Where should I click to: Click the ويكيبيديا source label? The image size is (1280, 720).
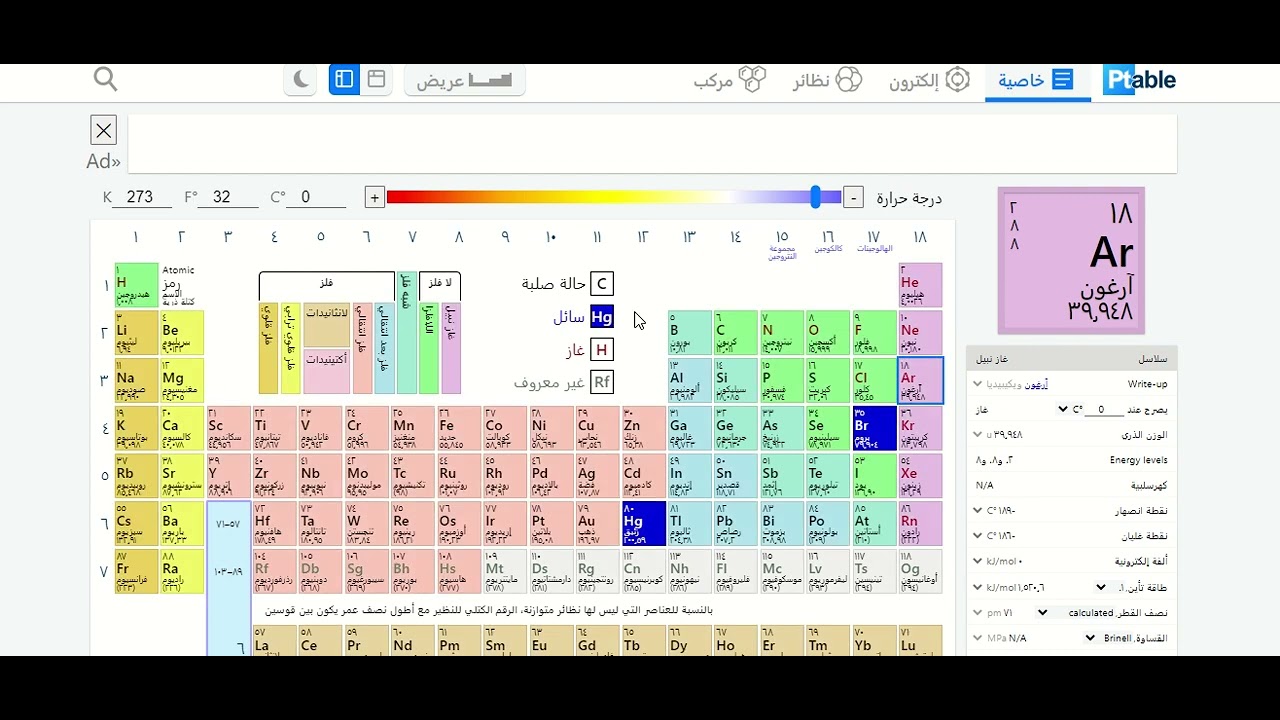1006,384
